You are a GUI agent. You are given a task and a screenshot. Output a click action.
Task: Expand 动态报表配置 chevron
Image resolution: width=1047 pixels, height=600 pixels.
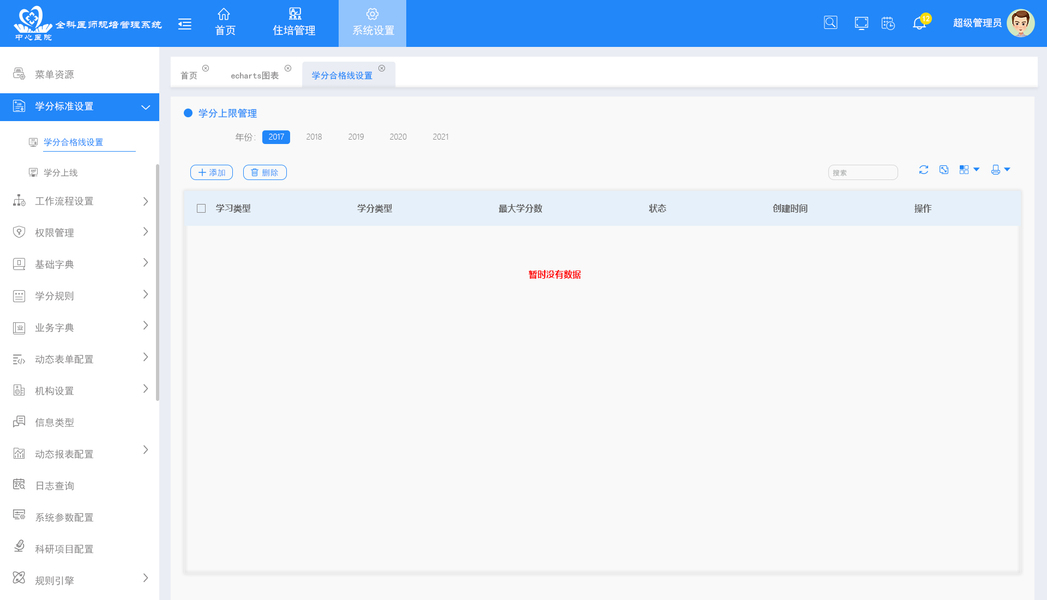[146, 450]
